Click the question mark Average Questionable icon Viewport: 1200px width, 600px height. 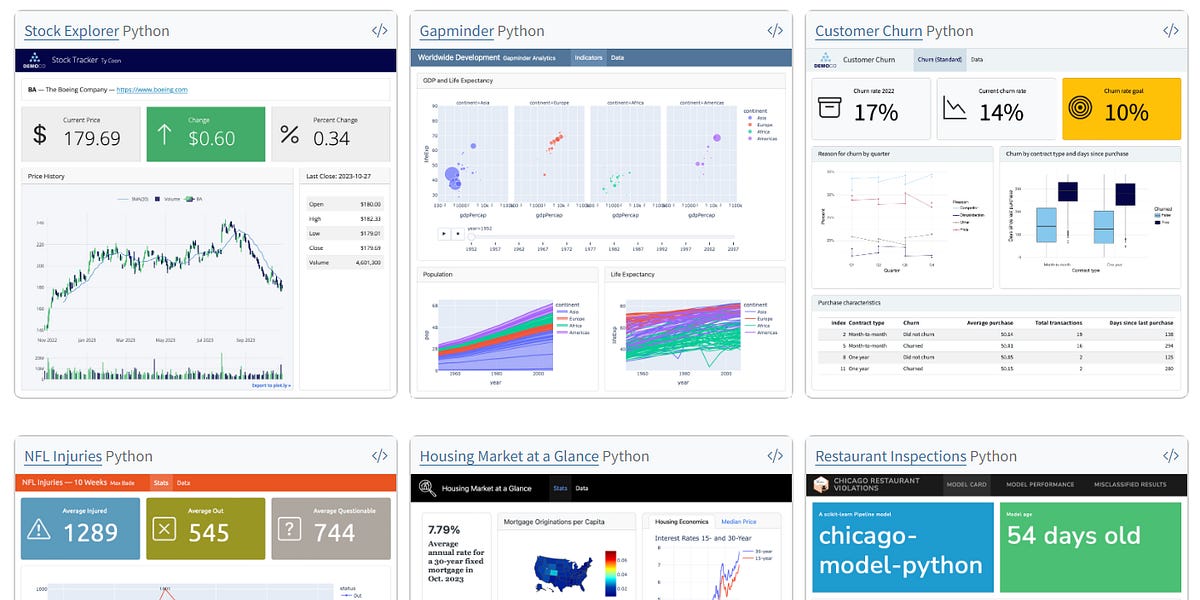[290, 528]
